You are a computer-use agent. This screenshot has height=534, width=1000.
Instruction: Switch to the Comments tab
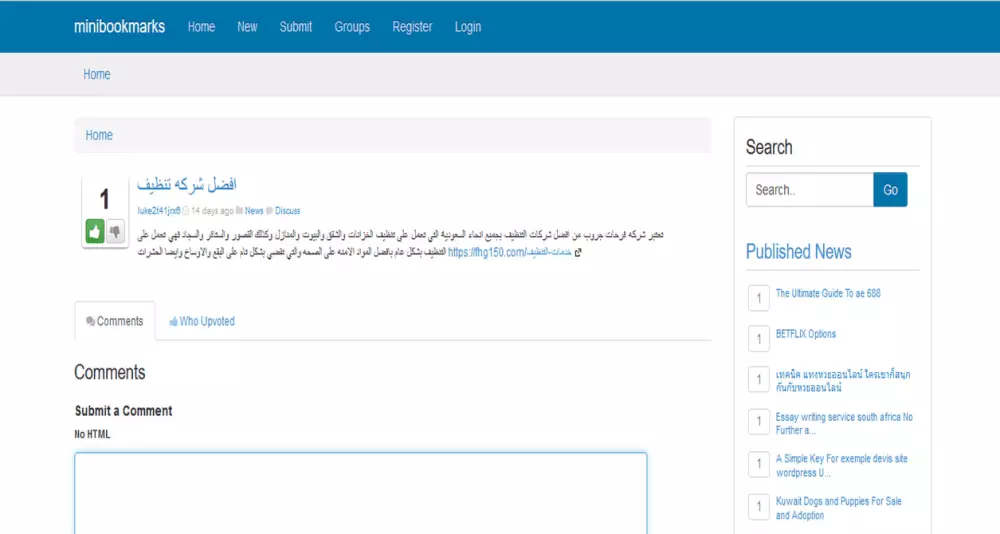[x=115, y=321]
